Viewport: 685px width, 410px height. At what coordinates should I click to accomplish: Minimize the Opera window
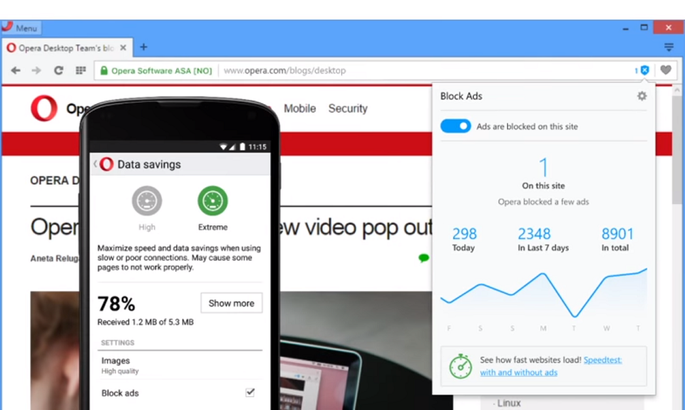pos(626,28)
